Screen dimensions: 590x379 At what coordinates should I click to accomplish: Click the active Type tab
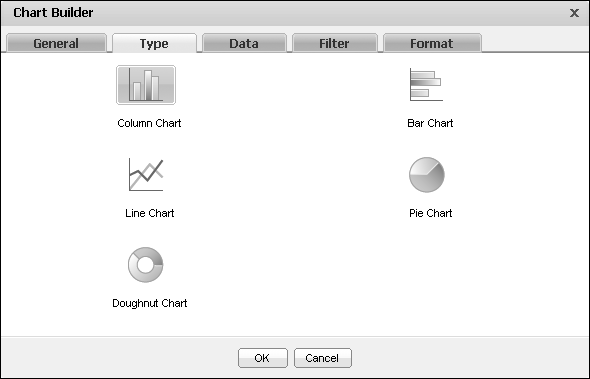(x=154, y=43)
